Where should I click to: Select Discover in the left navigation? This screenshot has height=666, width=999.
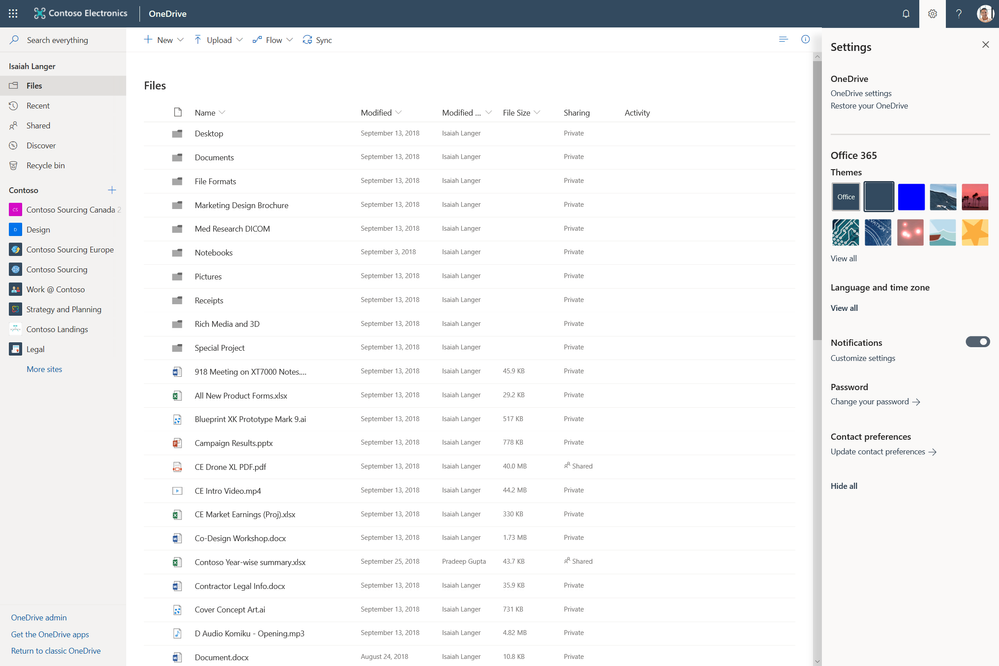[x=63, y=145]
